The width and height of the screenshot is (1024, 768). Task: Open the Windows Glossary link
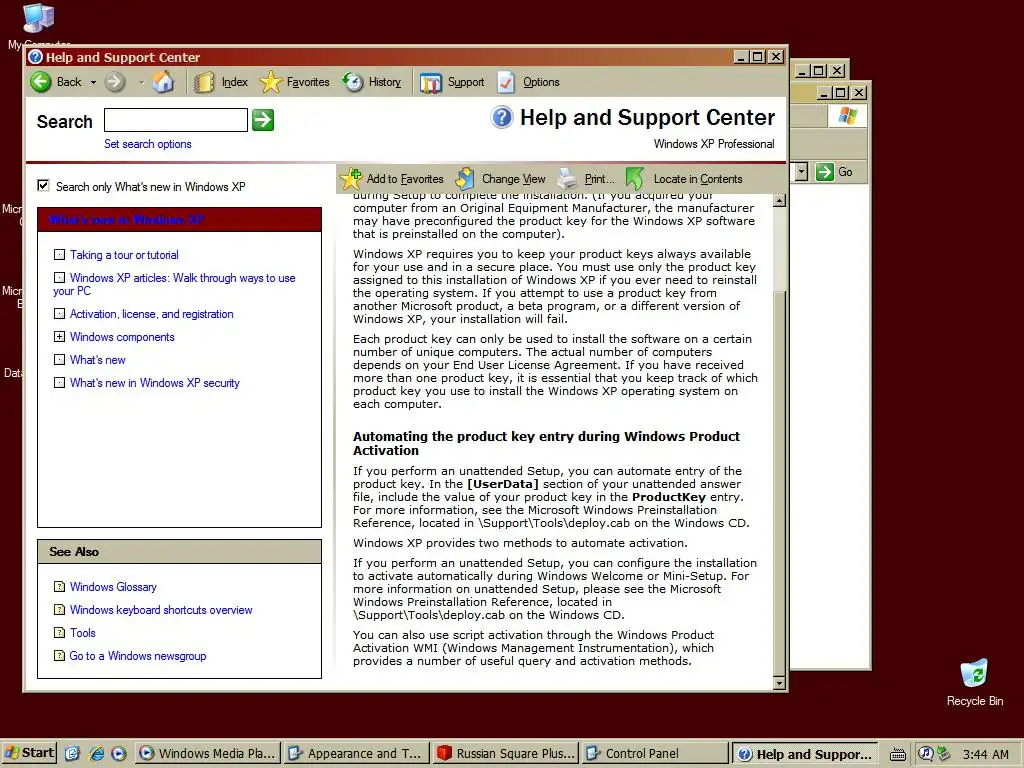click(113, 587)
